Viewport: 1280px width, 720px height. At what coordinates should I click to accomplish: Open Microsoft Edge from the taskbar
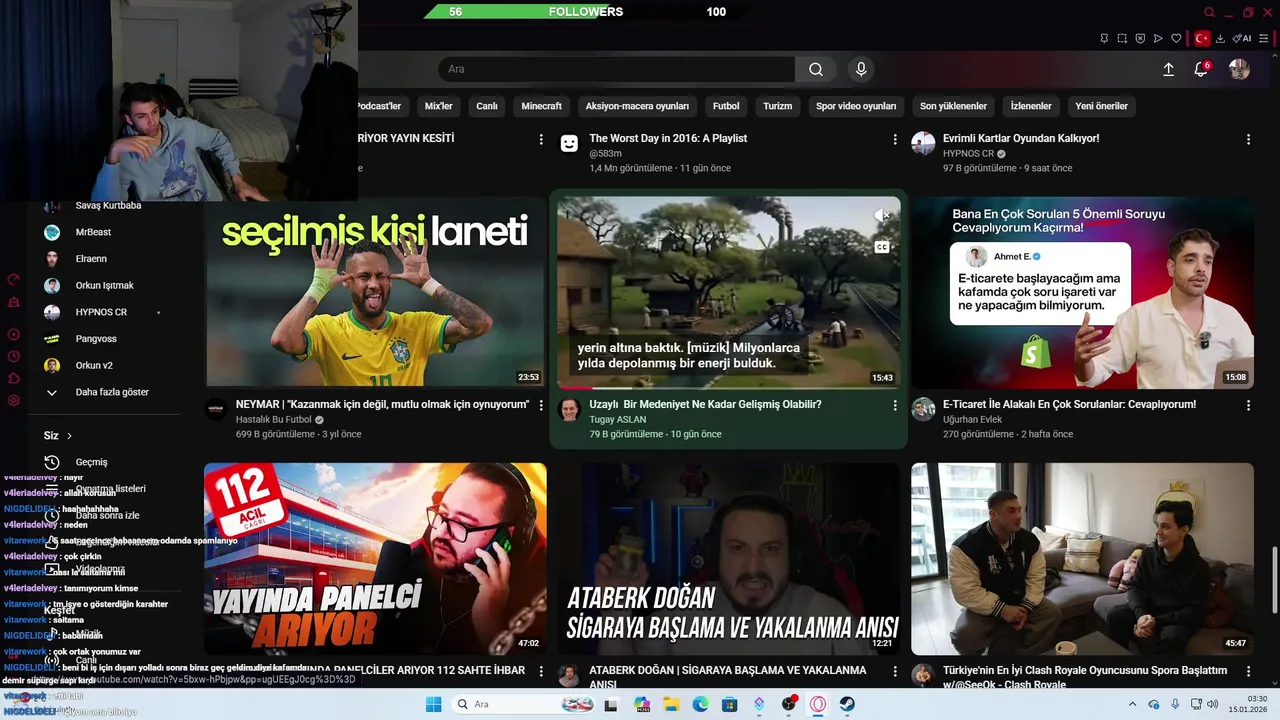click(x=701, y=704)
